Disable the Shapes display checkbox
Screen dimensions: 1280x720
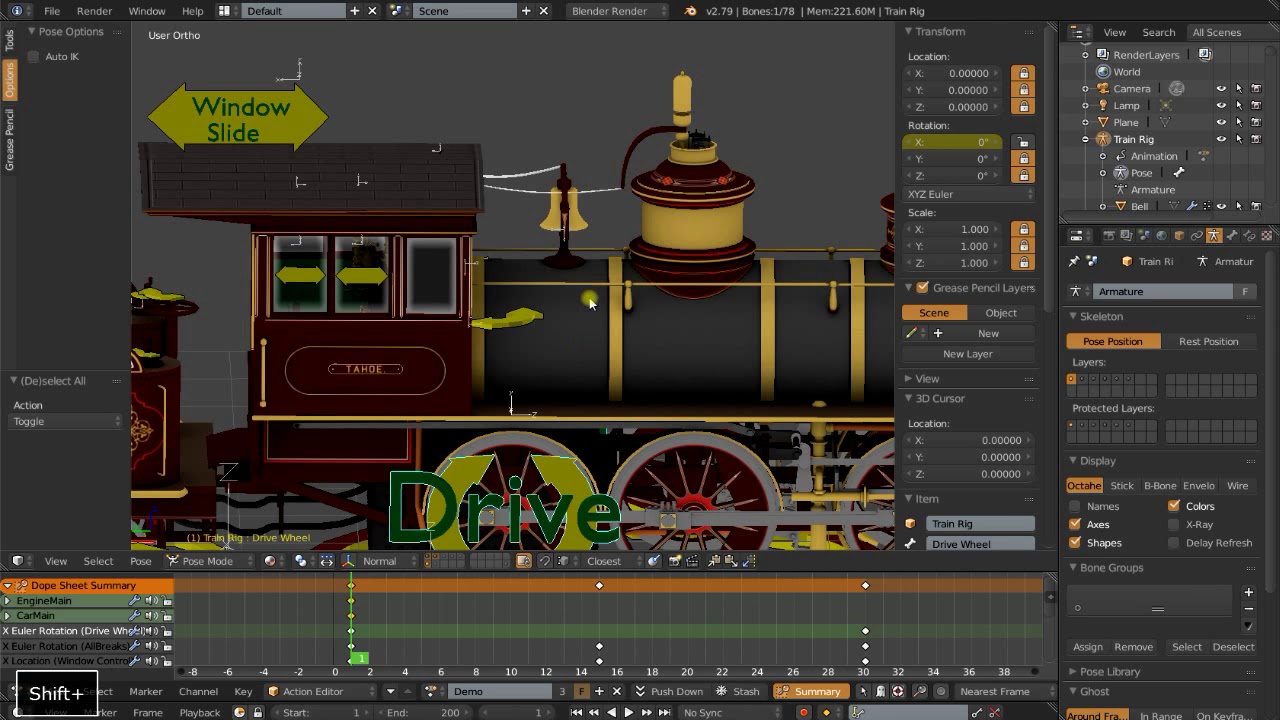(x=1075, y=542)
